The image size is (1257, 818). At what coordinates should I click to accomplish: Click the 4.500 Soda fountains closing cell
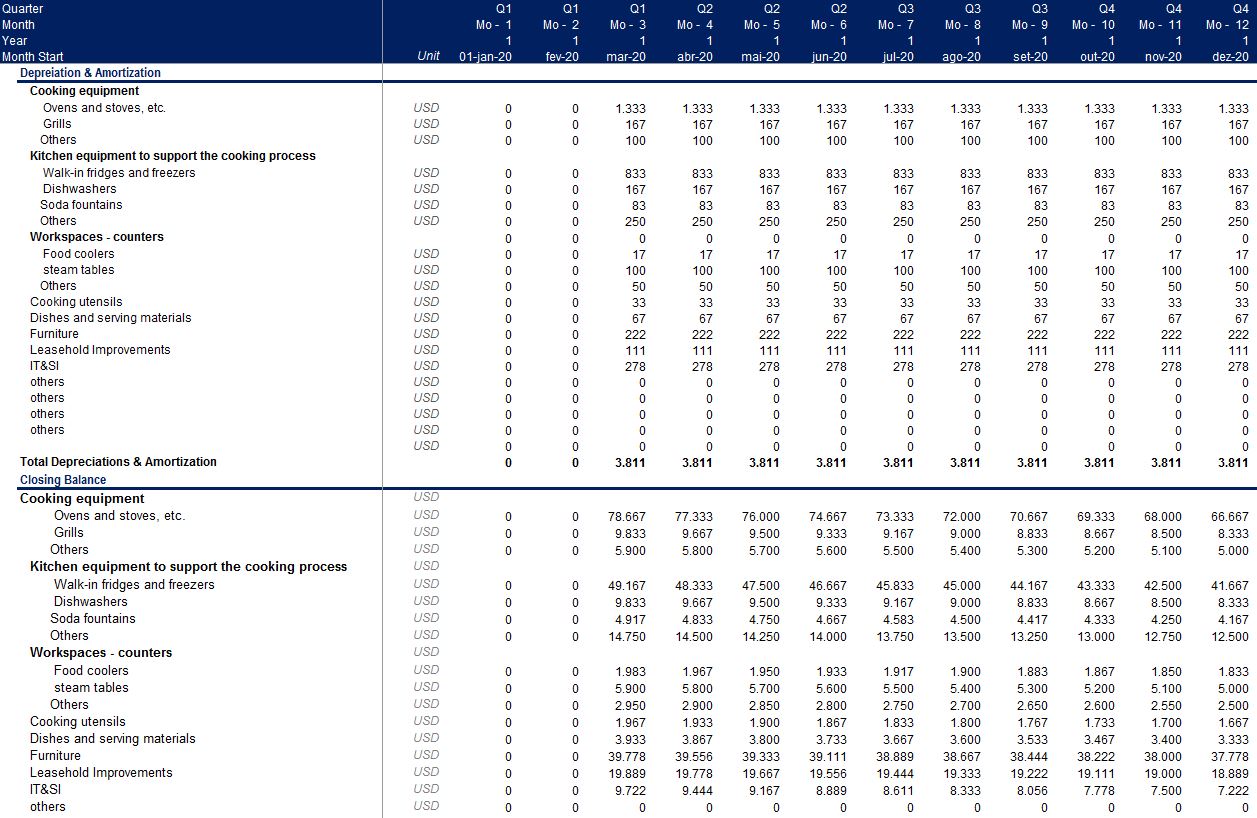click(x=965, y=619)
